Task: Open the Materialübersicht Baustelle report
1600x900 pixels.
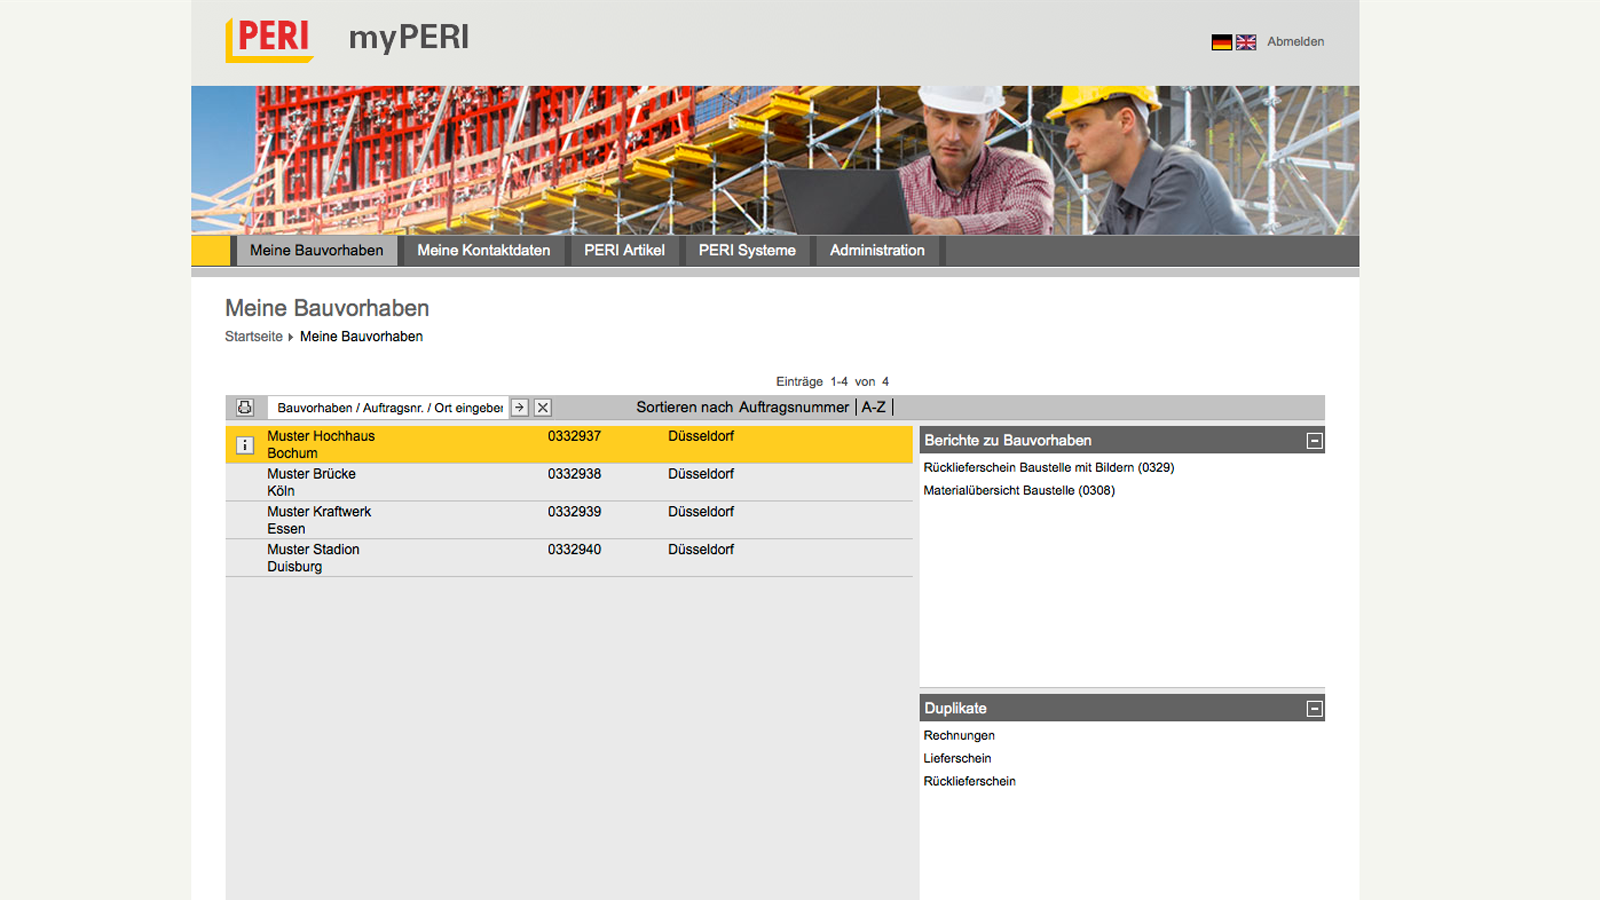Action: (x=1018, y=490)
